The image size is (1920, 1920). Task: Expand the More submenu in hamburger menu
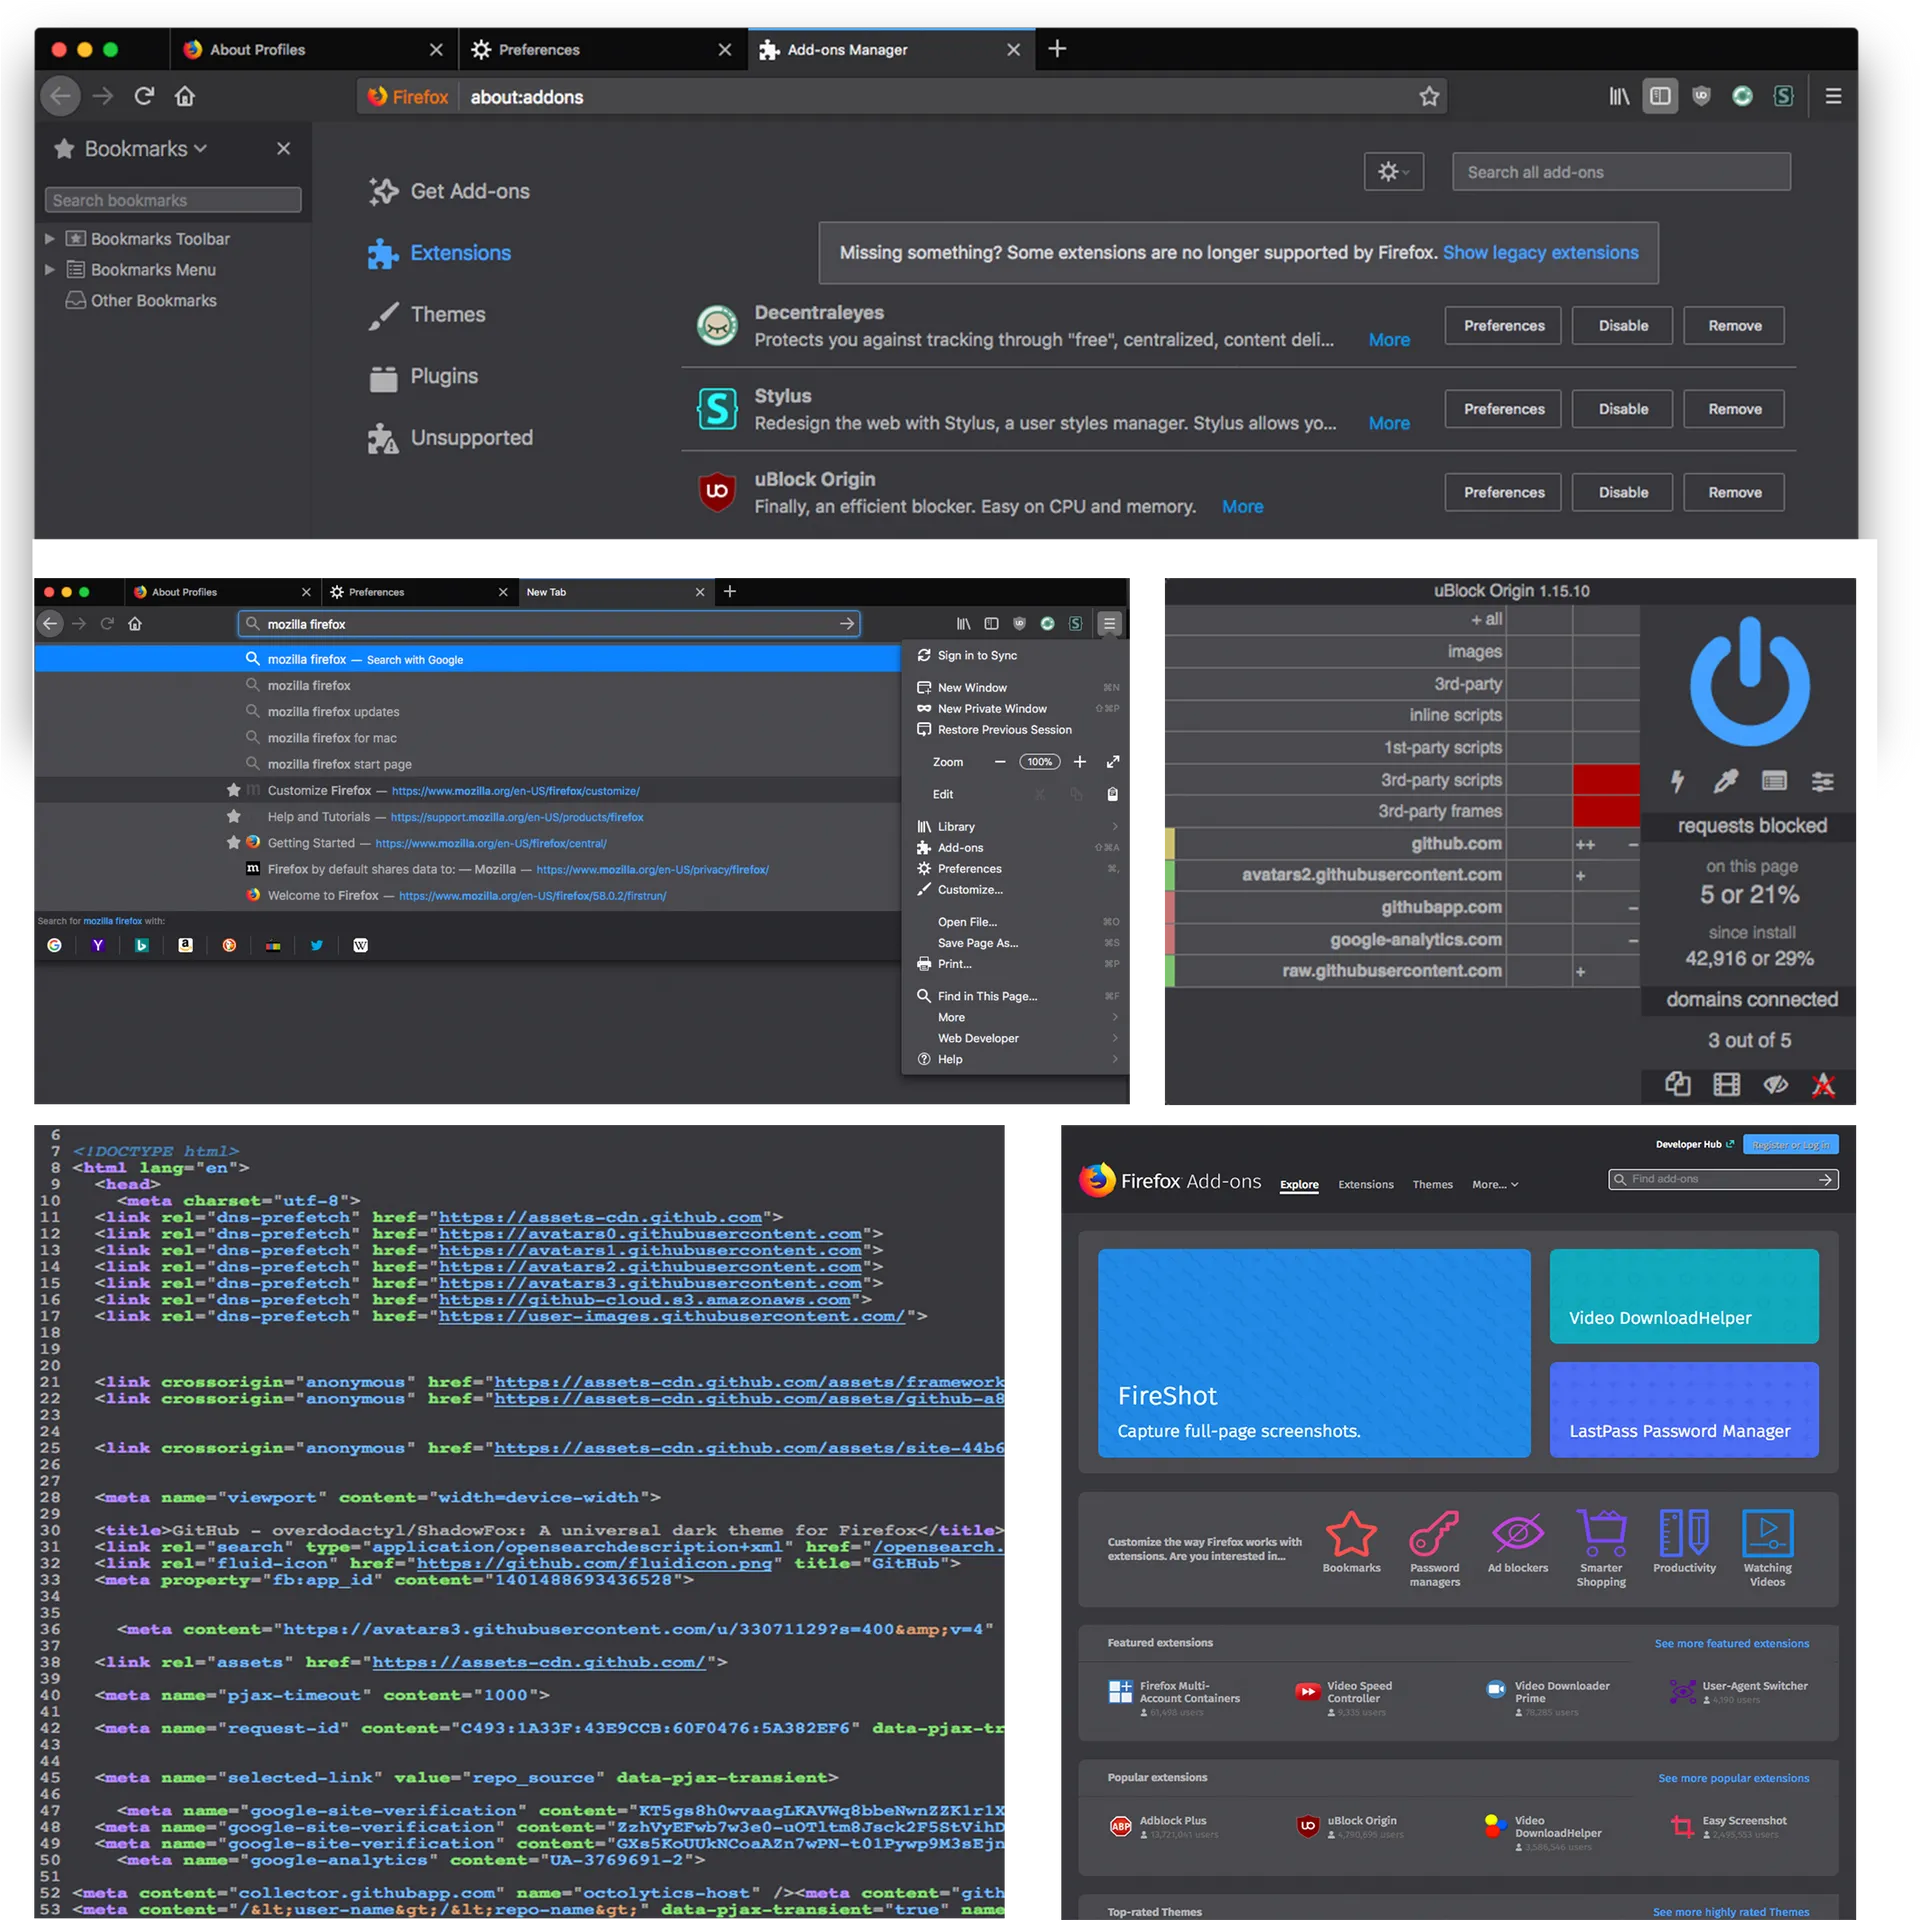(1016, 1017)
